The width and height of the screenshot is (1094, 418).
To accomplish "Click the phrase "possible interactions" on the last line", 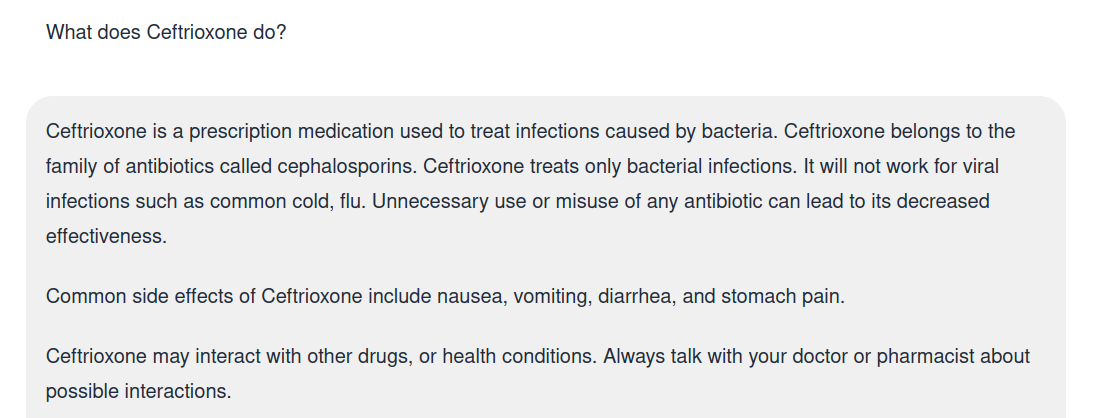I will point(138,391).
